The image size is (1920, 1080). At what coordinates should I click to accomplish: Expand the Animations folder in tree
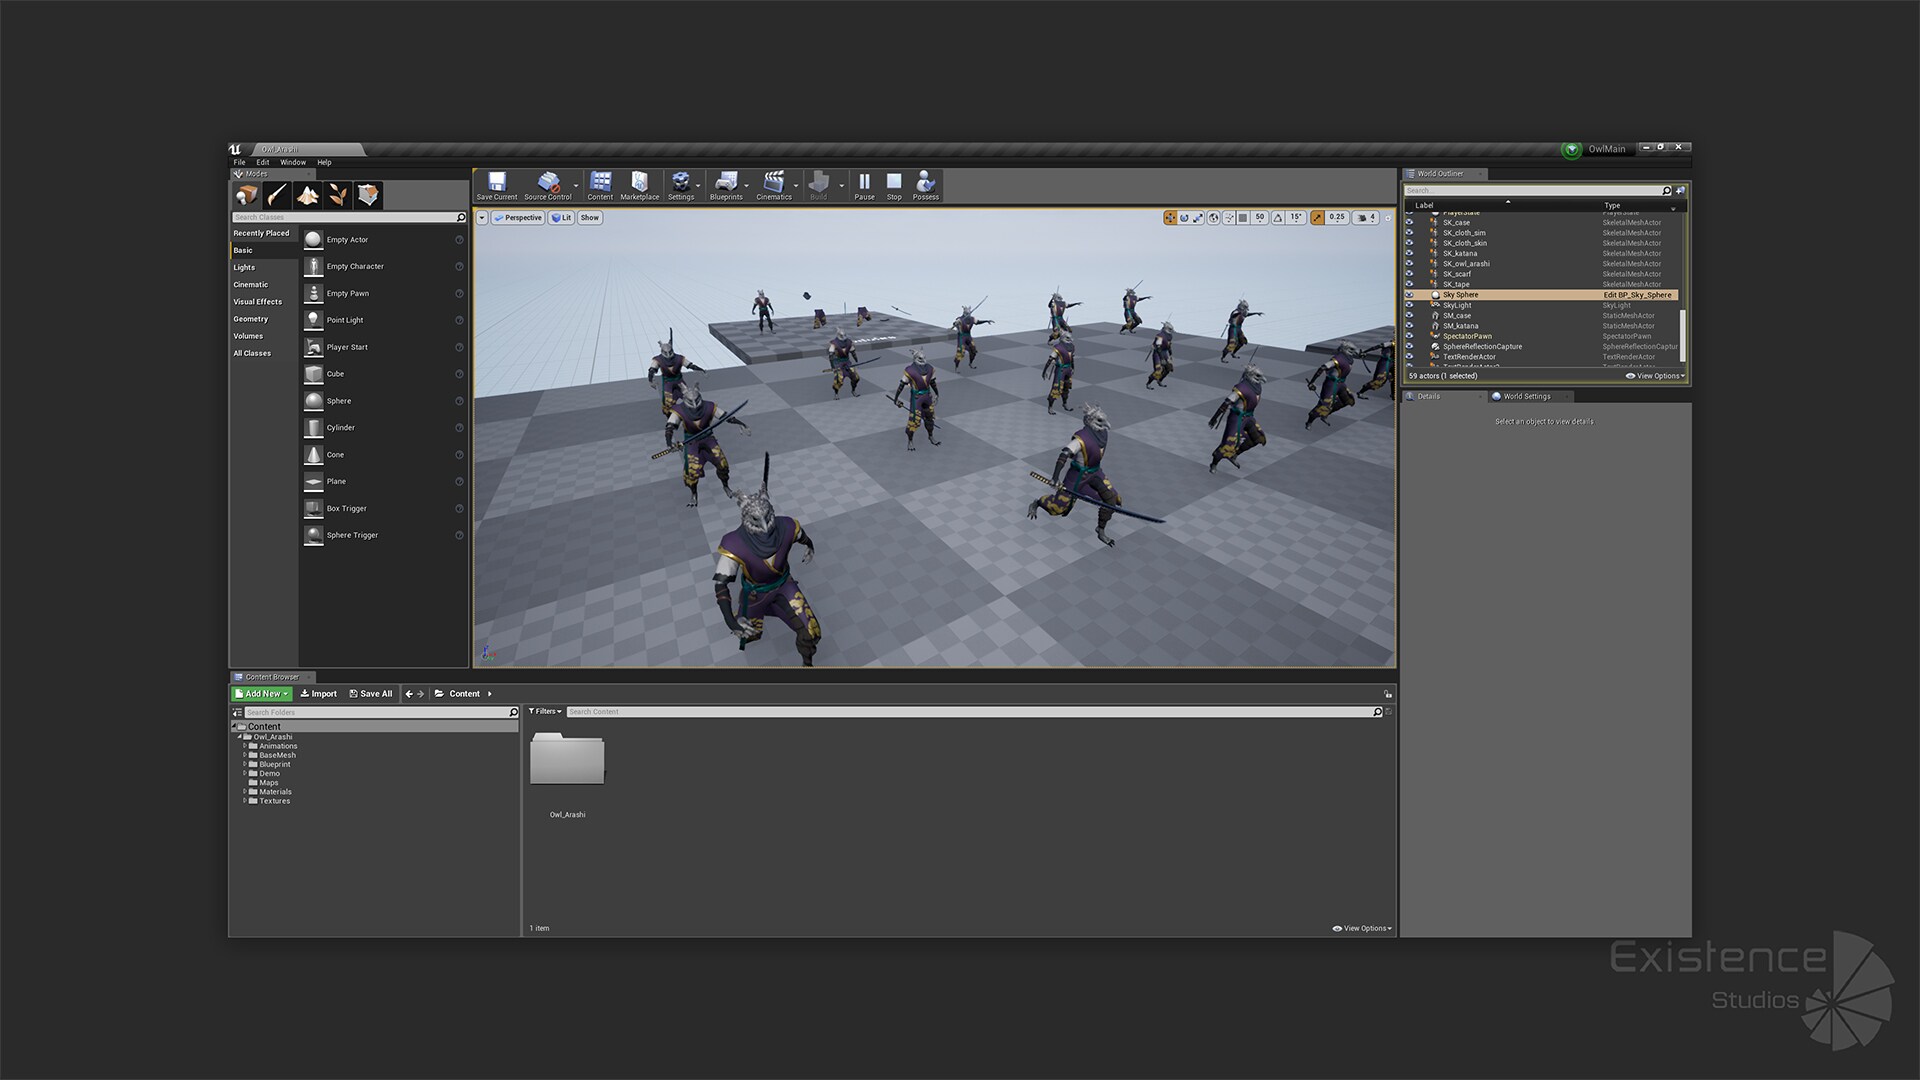pos(245,746)
